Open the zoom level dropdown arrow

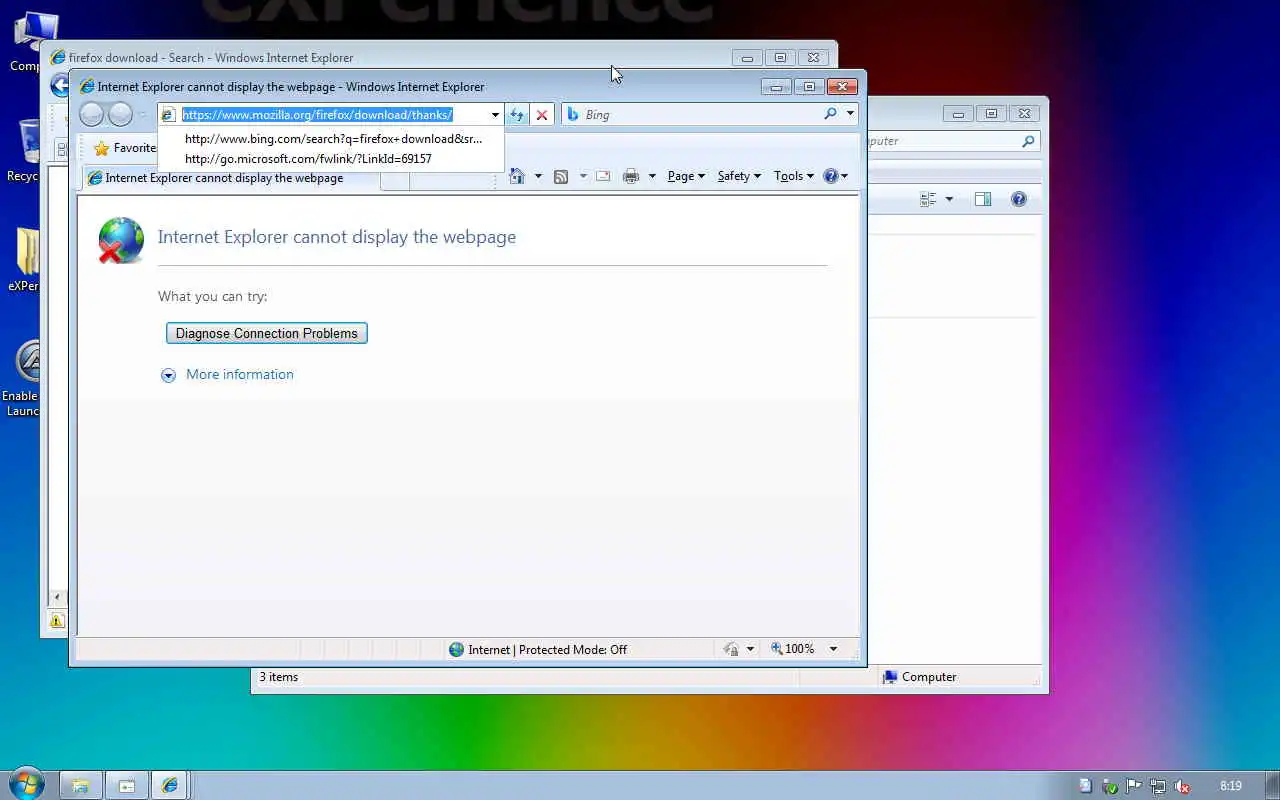click(833, 649)
